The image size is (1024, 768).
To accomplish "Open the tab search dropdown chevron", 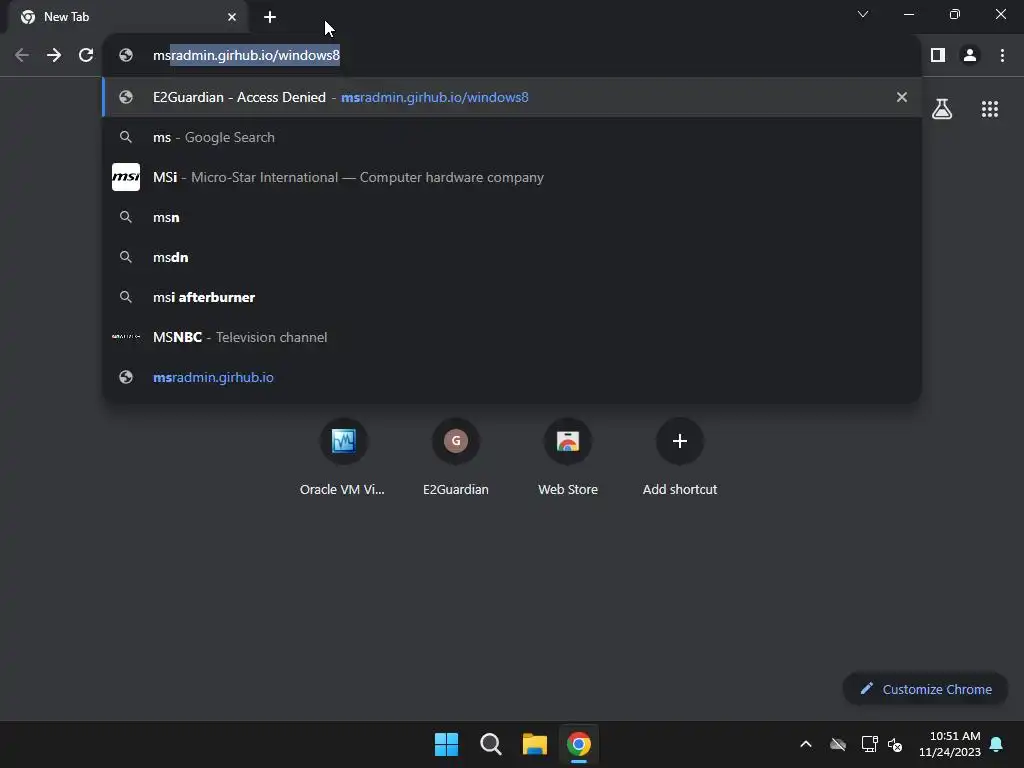I will [863, 14].
